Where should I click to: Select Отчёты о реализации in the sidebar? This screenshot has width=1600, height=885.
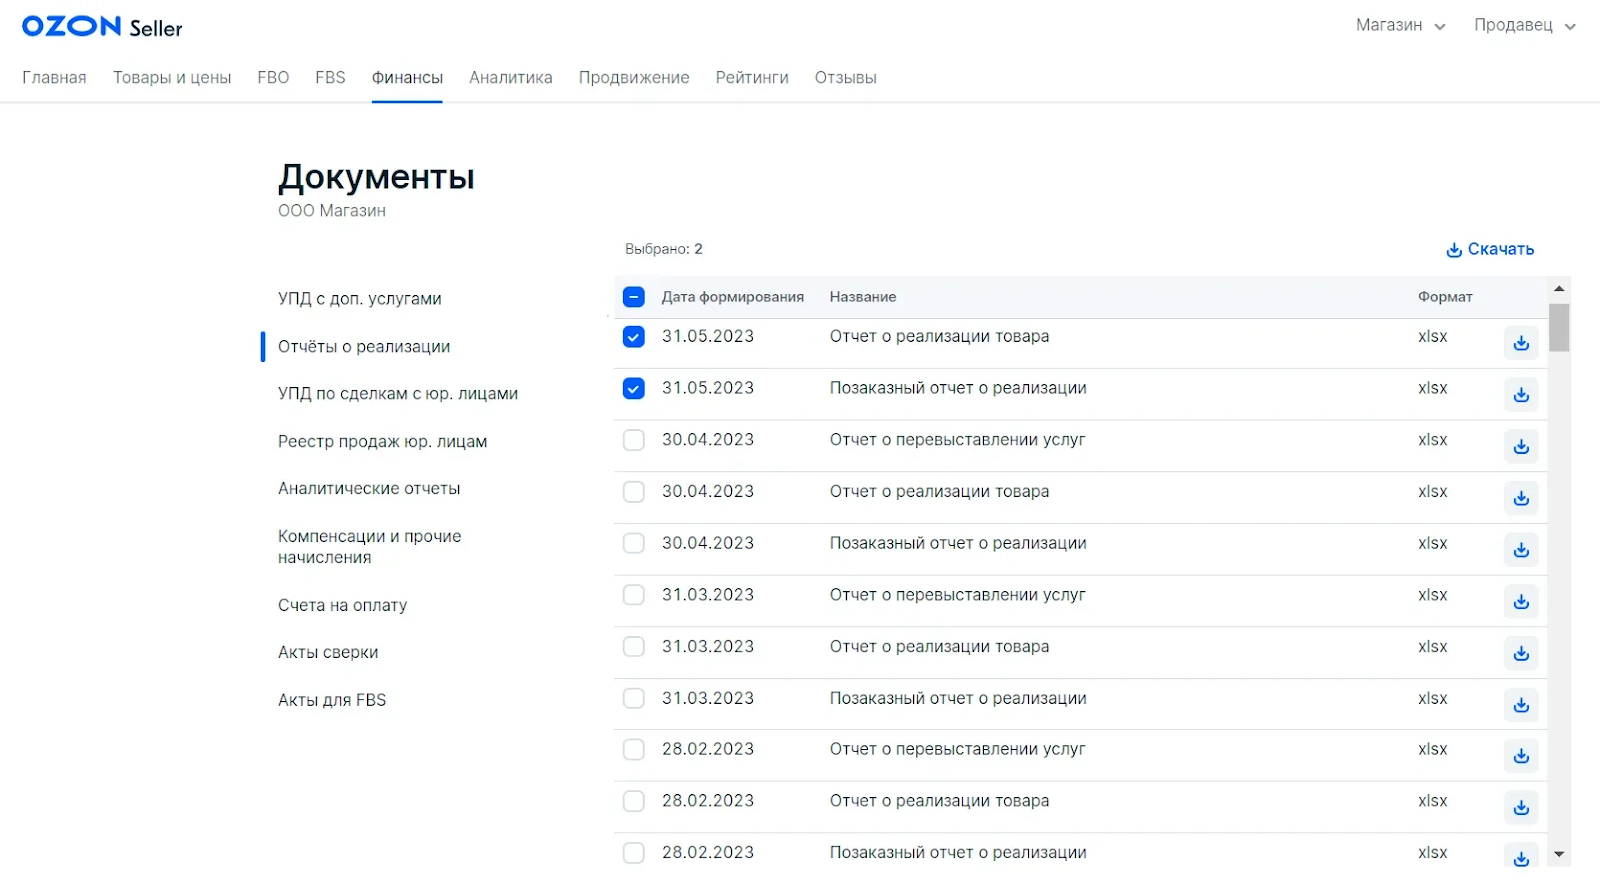point(364,347)
